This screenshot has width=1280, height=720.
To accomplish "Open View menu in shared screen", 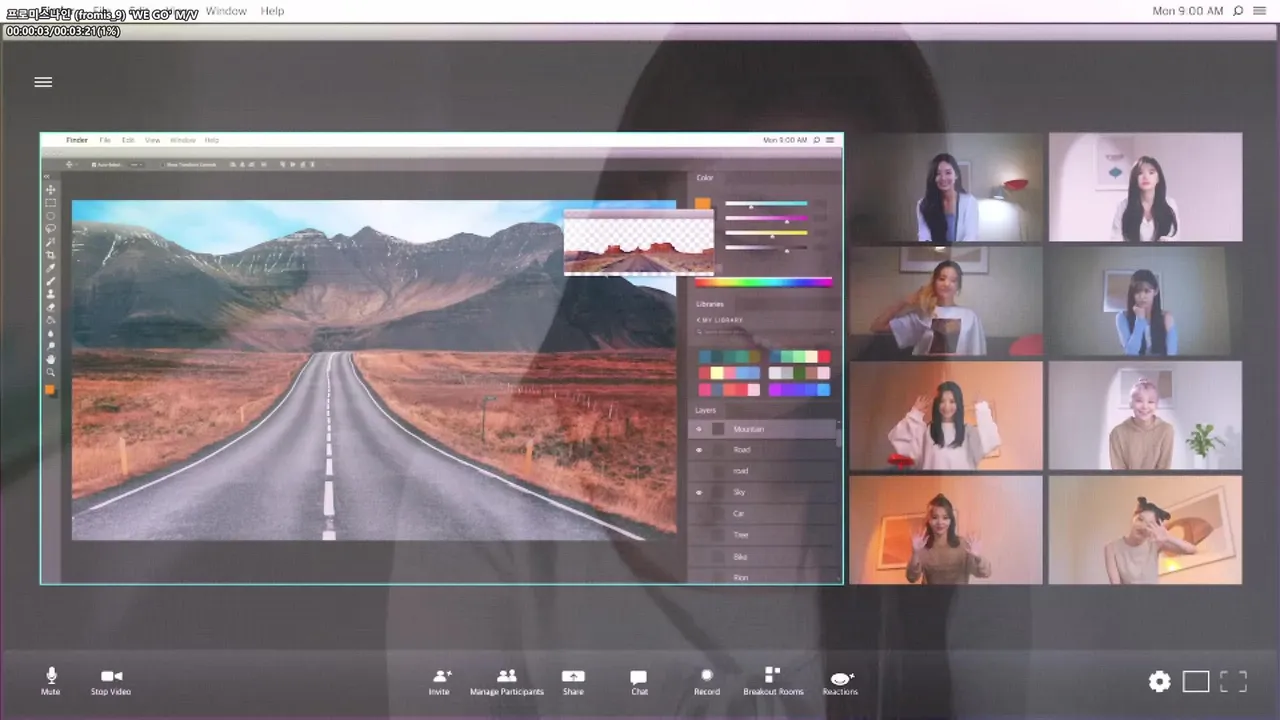I will tap(152, 140).
